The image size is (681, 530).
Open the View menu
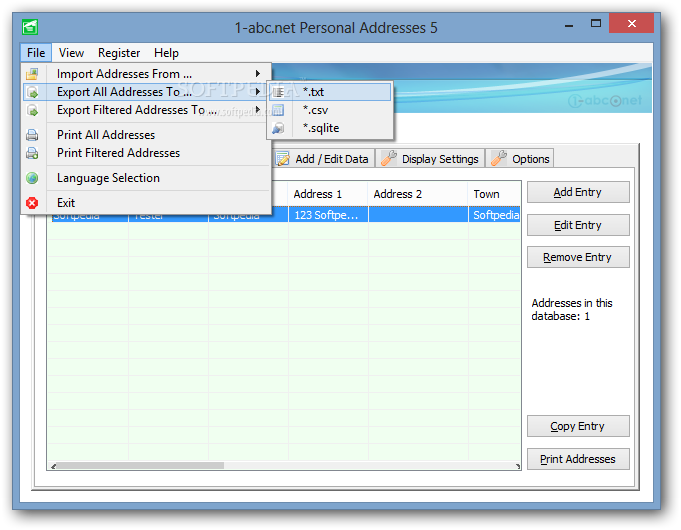(x=71, y=53)
